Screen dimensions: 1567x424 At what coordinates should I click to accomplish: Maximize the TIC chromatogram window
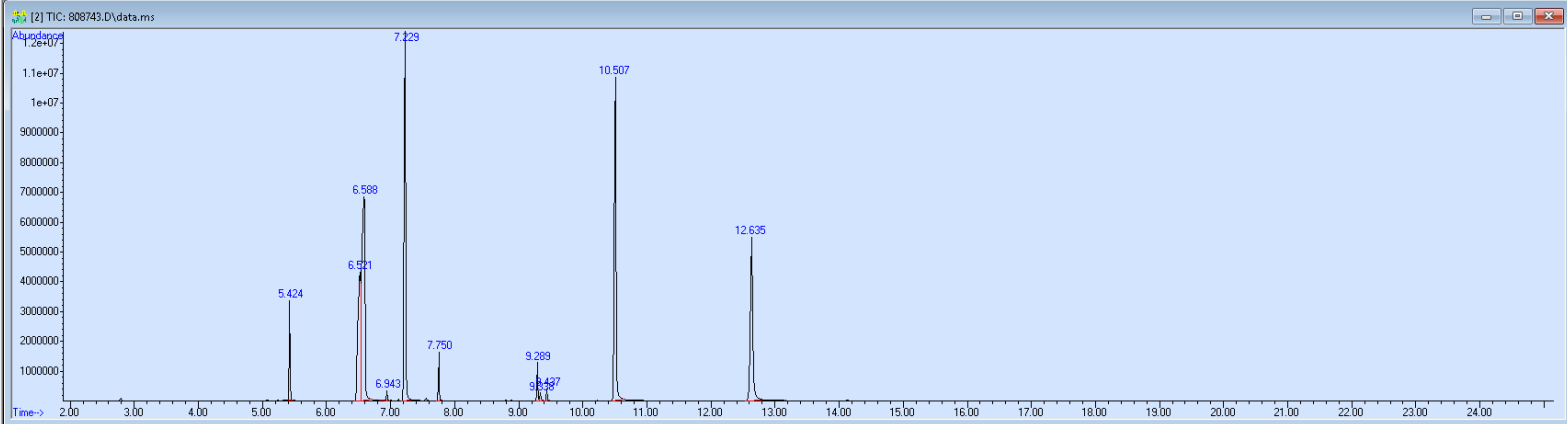[x=1518, y=16]
